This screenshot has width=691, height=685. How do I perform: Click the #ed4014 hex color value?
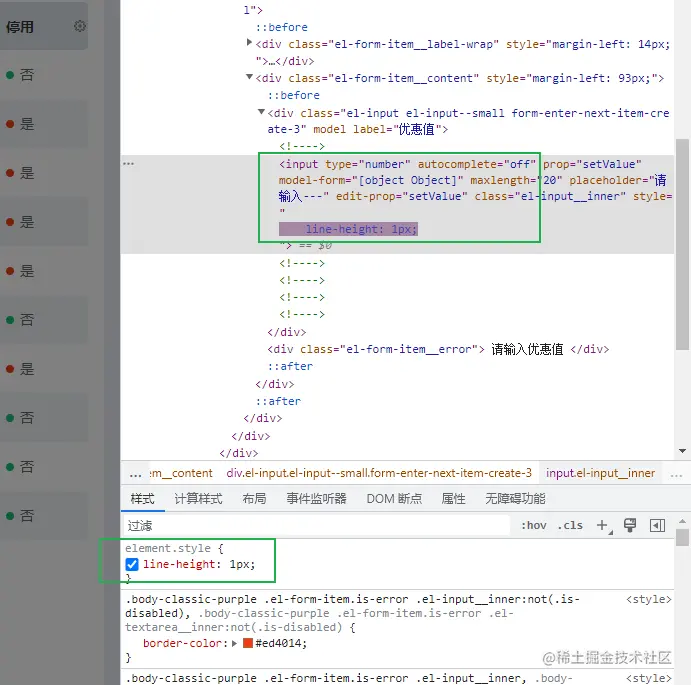pyautogui.click(x=281, y=643)
